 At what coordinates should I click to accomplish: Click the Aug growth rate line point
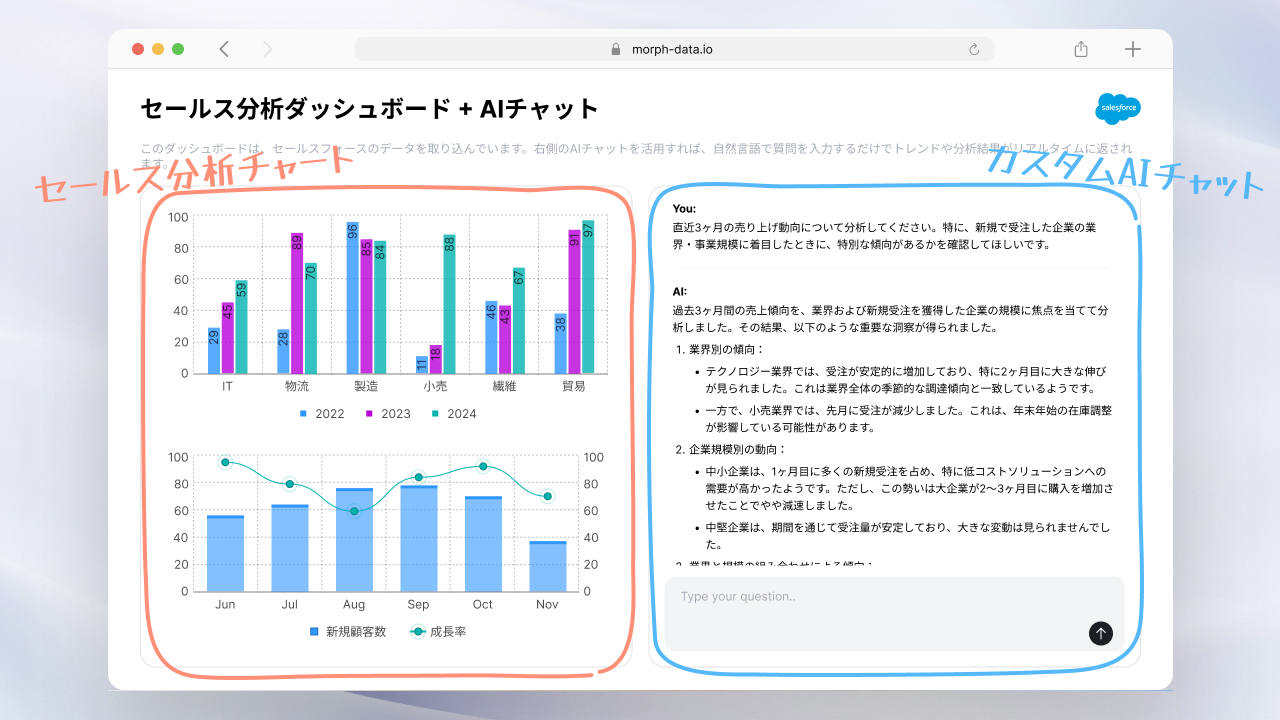point(354,511)
